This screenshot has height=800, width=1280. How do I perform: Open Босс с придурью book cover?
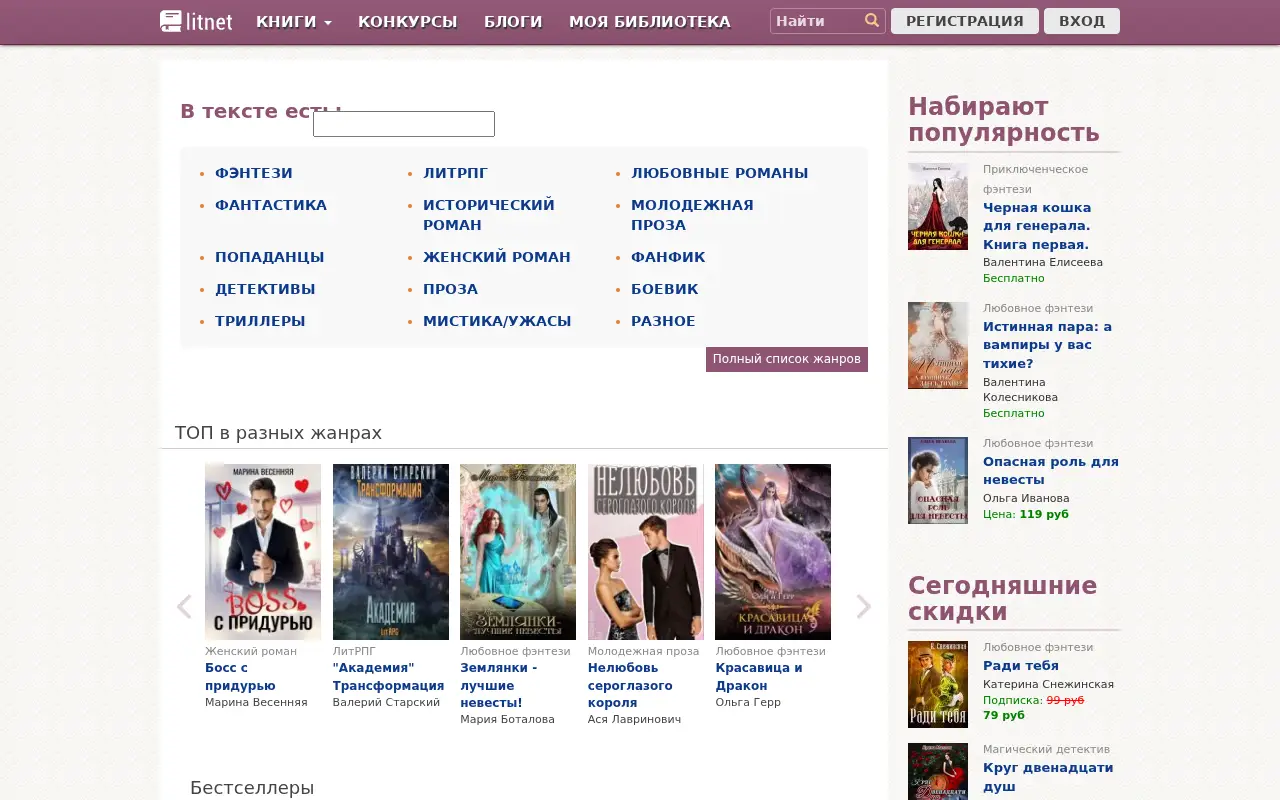(263, 552)
